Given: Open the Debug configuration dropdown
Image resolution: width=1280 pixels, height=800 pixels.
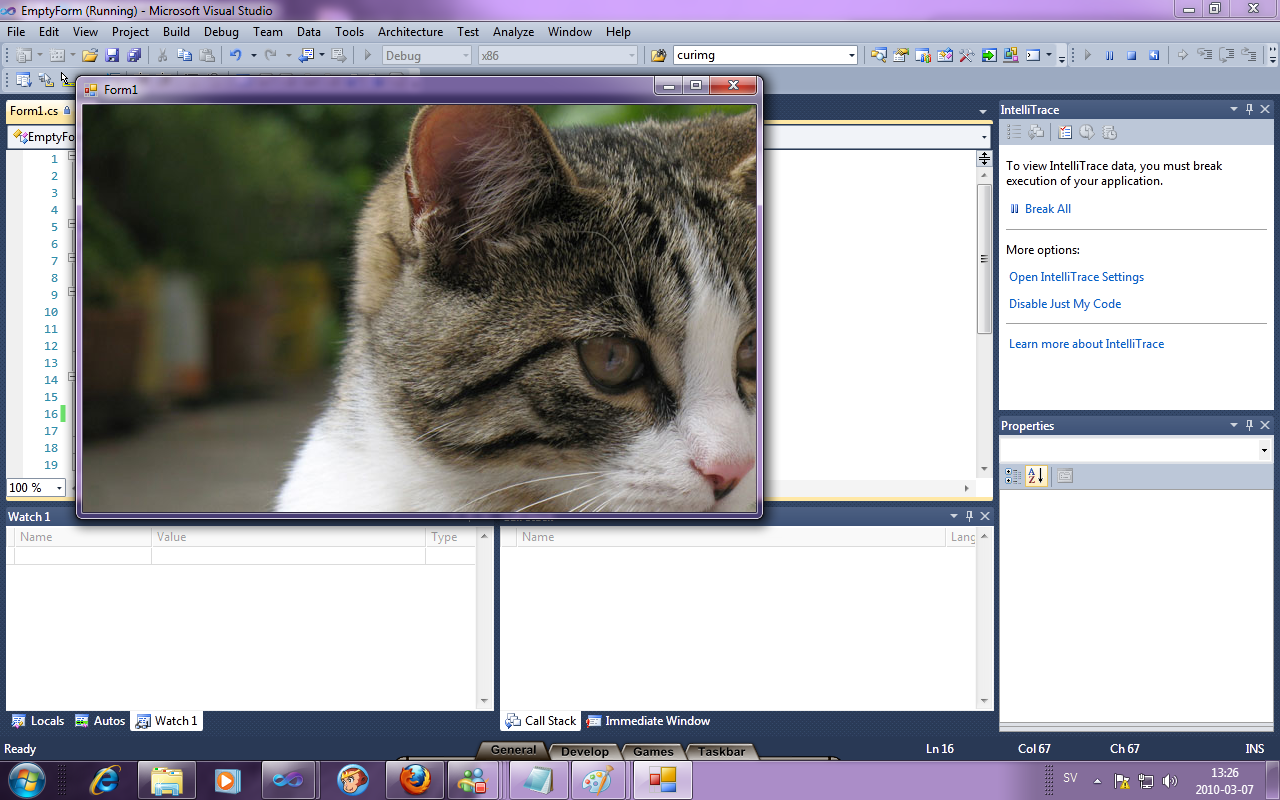Looking at the screenshot, I should coord(465,55).
